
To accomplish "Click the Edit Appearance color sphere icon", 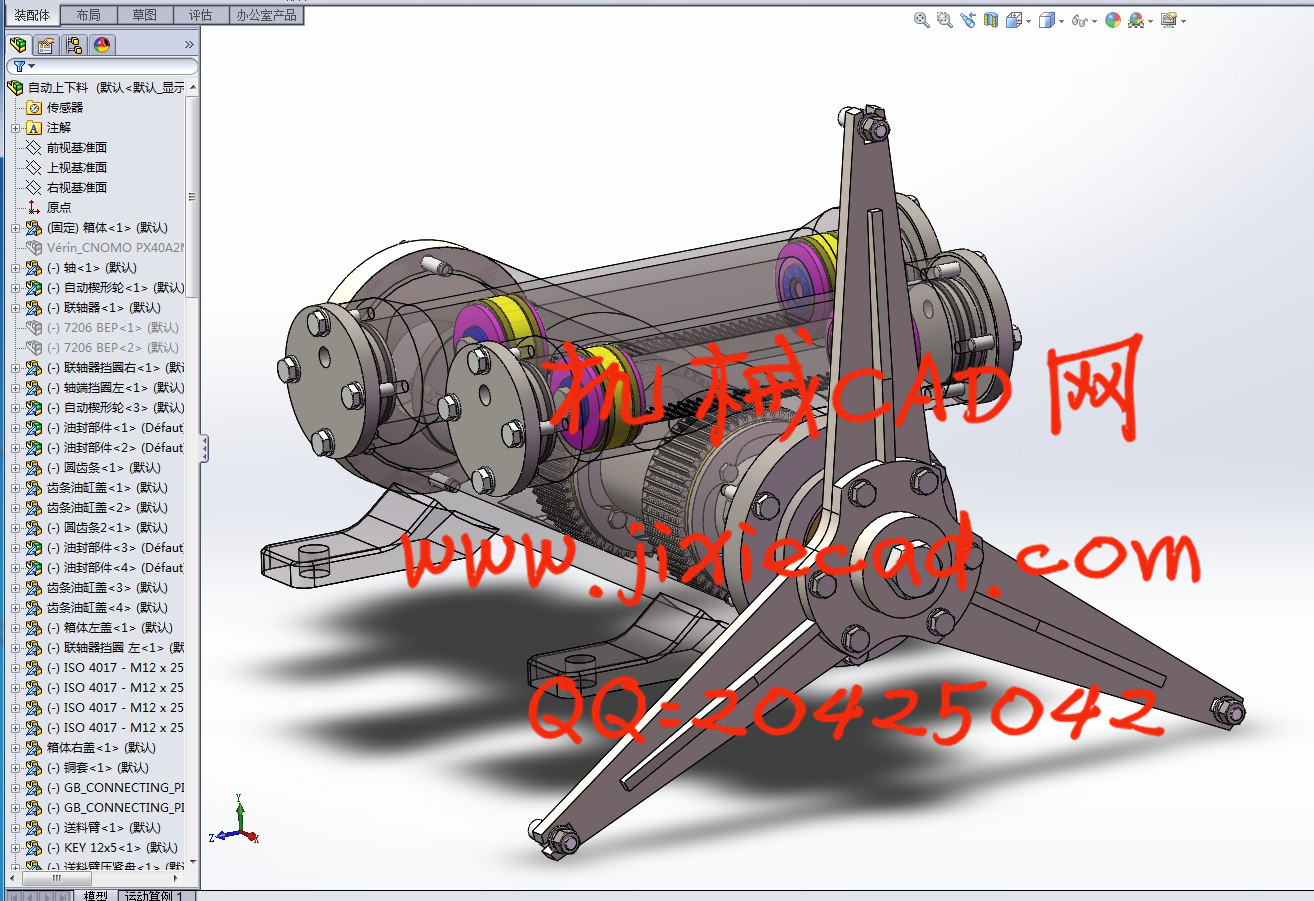I will pos(1112,20).
